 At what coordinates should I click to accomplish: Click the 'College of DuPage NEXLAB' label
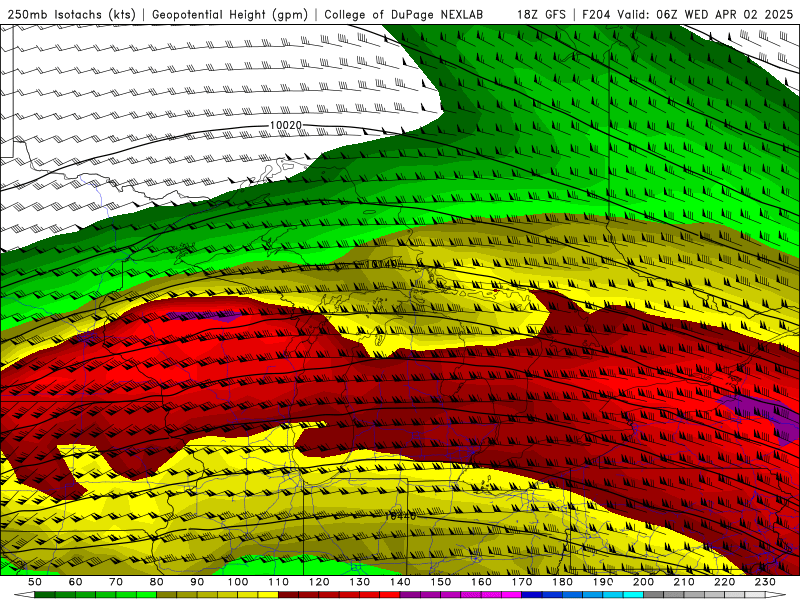404,15
